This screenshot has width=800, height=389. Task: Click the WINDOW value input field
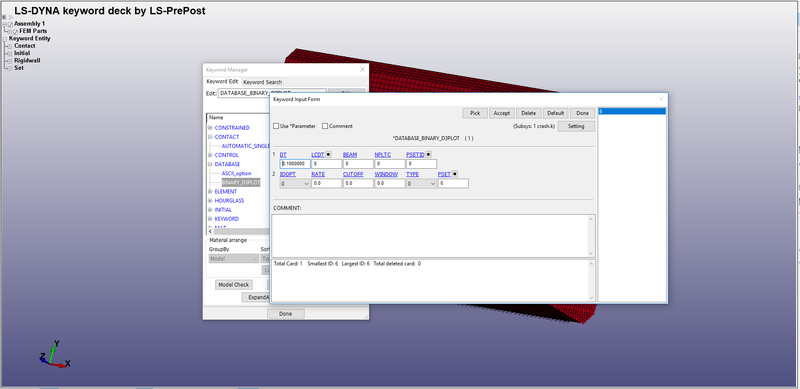click(390, 183)
